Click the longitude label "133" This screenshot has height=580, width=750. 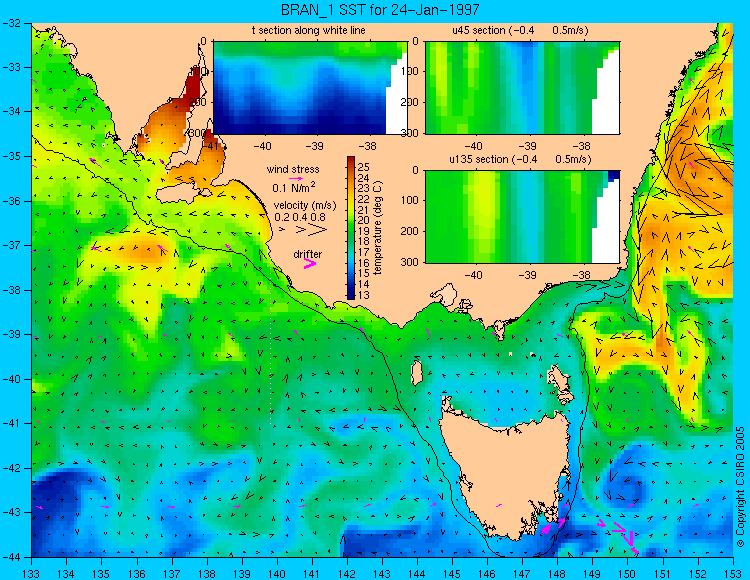point(32,574)
